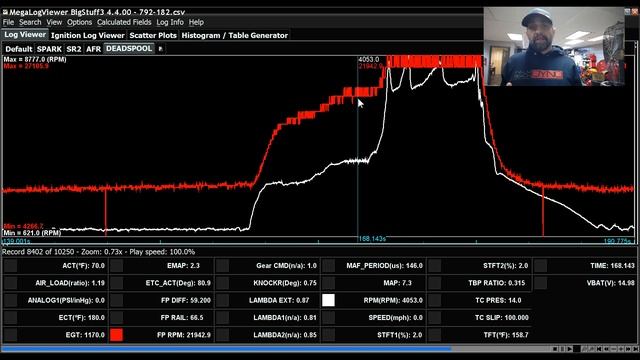Open the File menu
Viewport: 640px width, 360px height.
pyautogui.click(x=8, y=22)
